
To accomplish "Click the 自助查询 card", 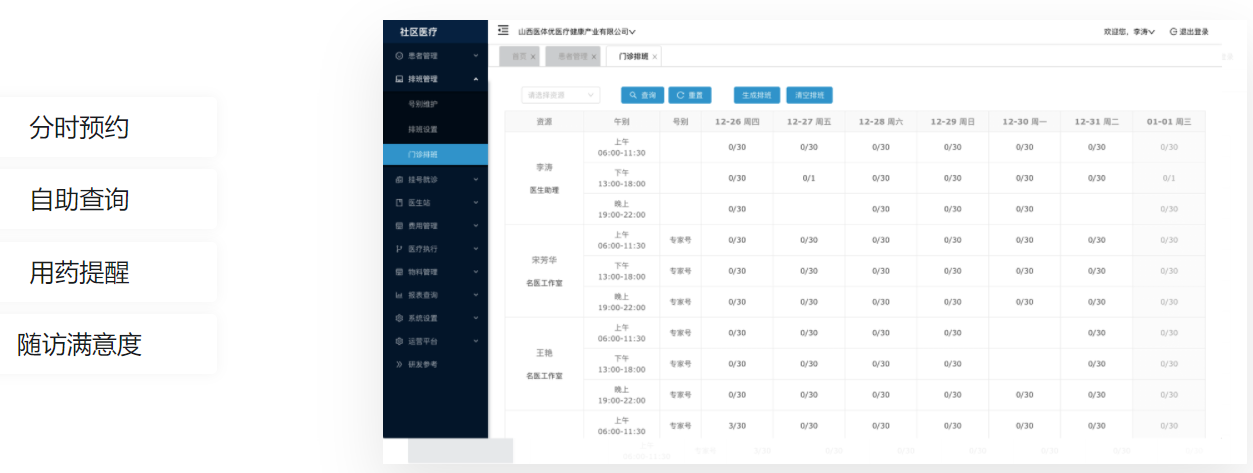I will 108,199.
